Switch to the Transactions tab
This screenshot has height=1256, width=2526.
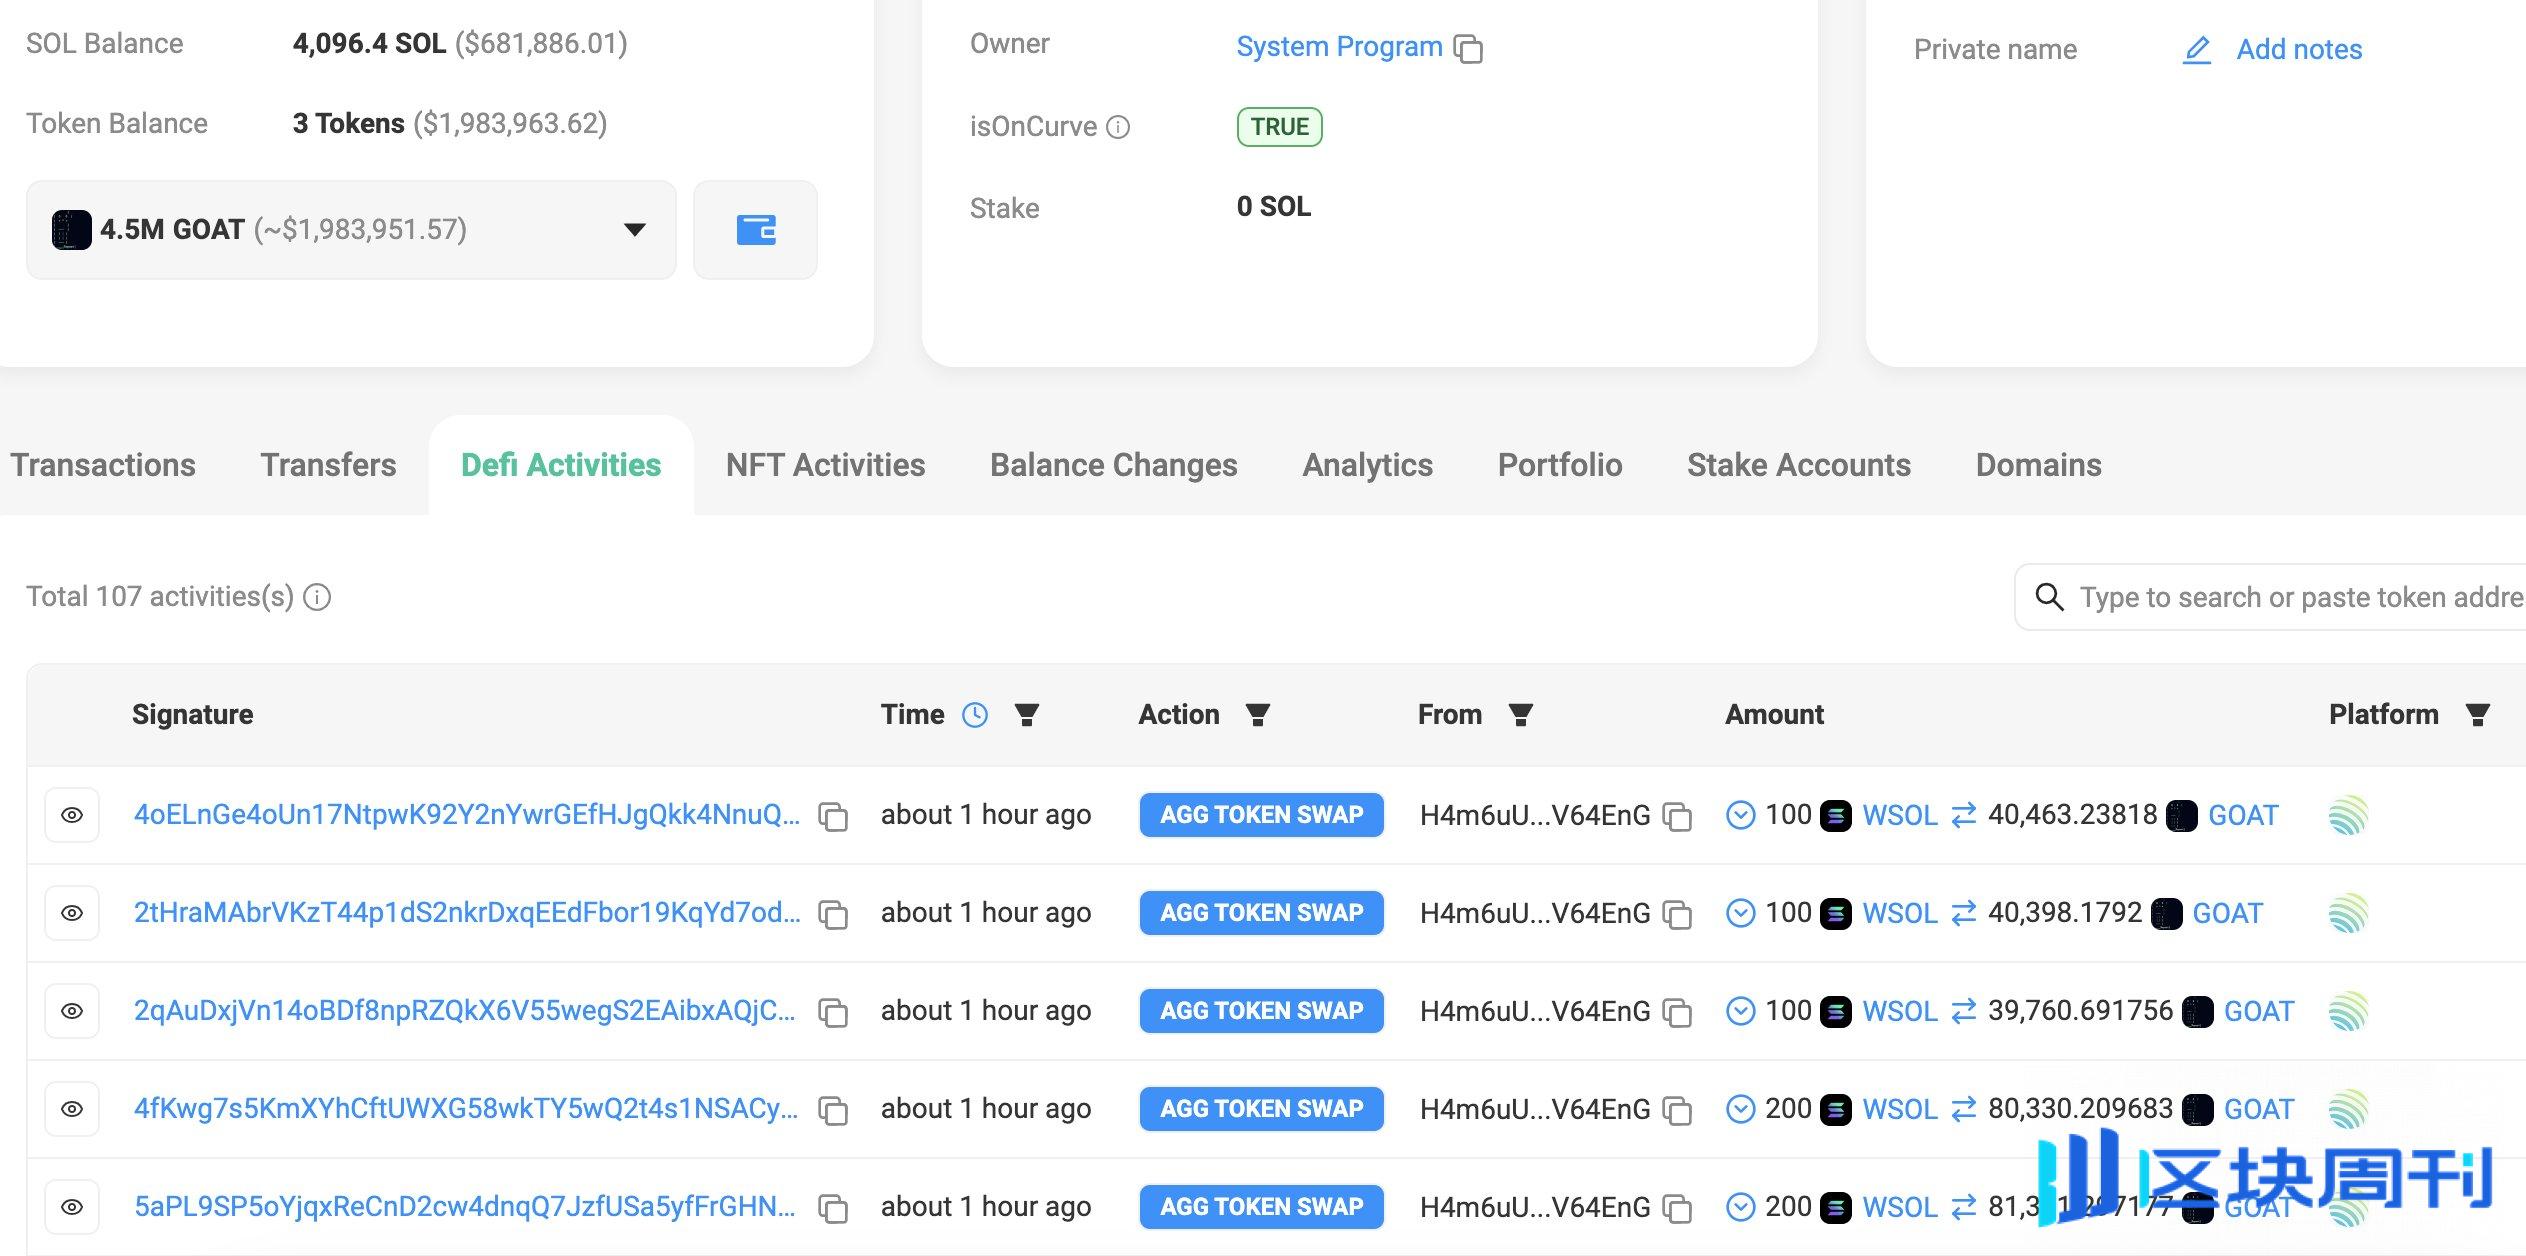click(x=103, y=465)
